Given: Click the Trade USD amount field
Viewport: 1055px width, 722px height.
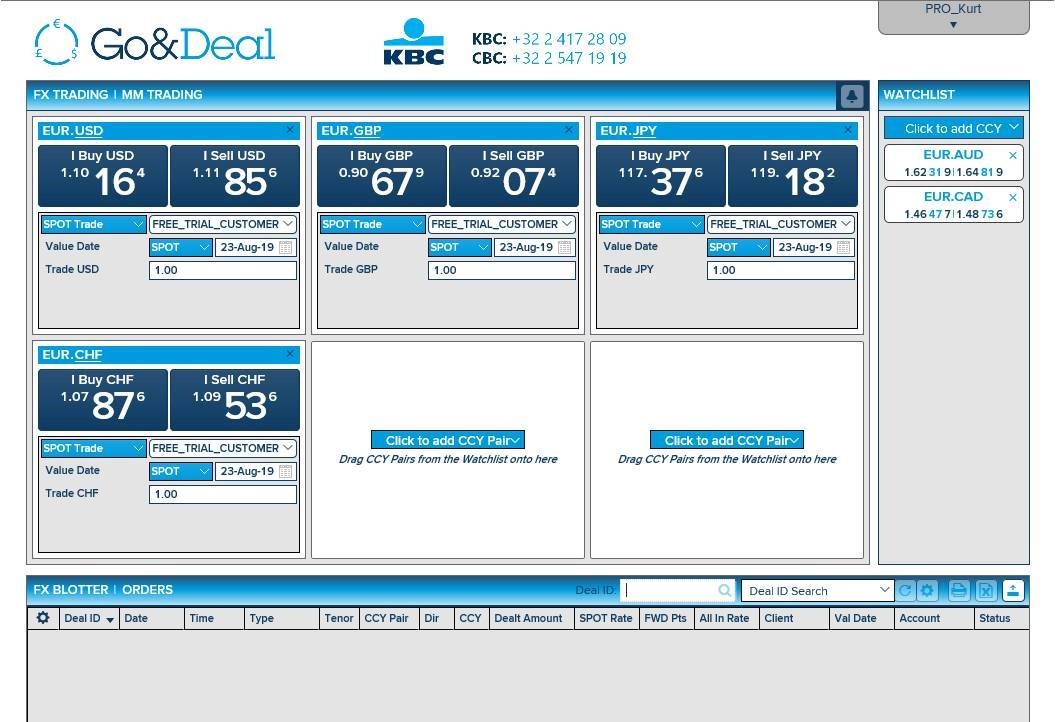Looking at the screenshot, I should tap(223, 270).
